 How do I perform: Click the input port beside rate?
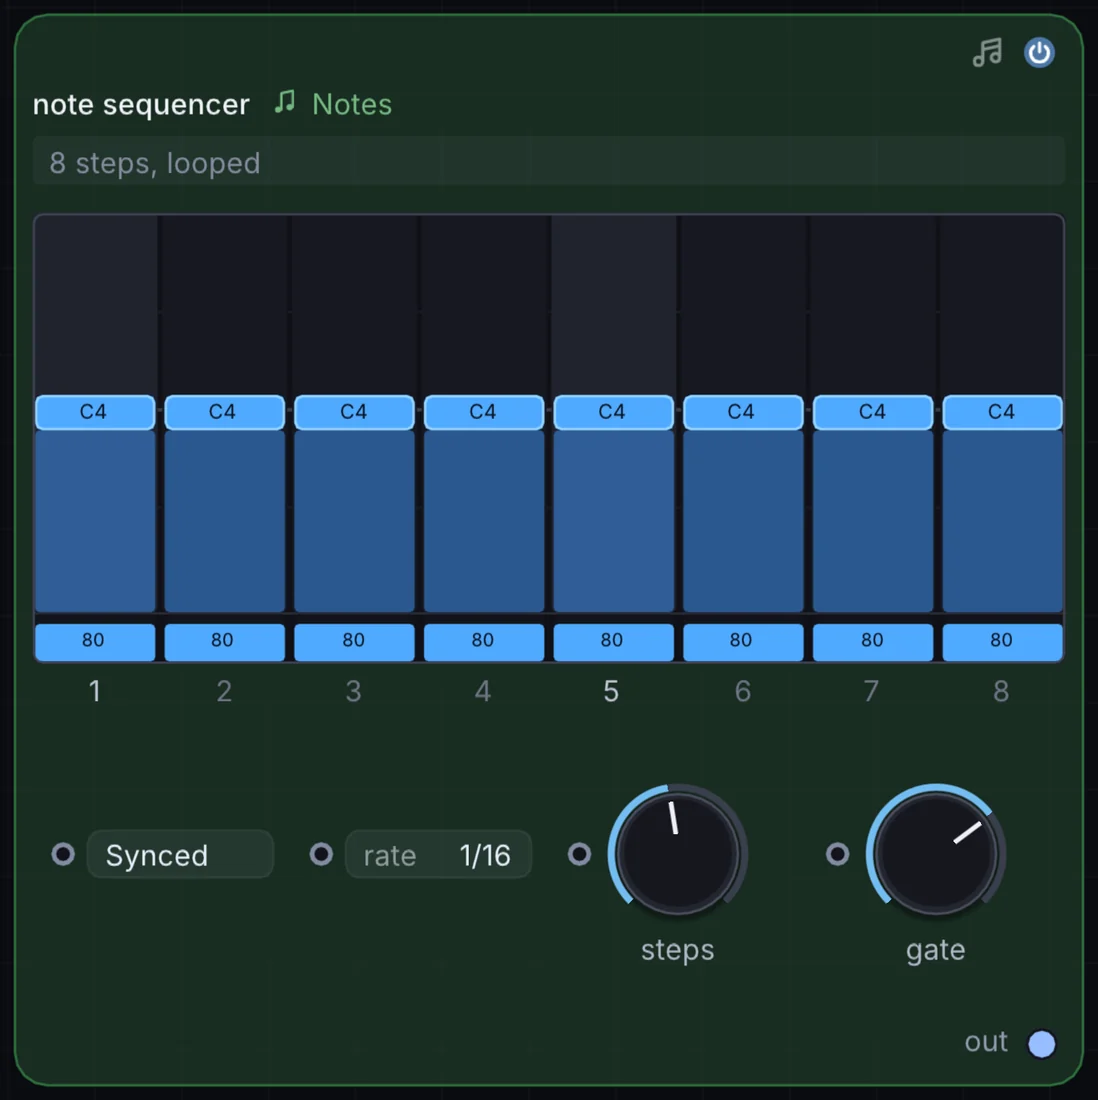pyautogui.click(x=321, y=854)
